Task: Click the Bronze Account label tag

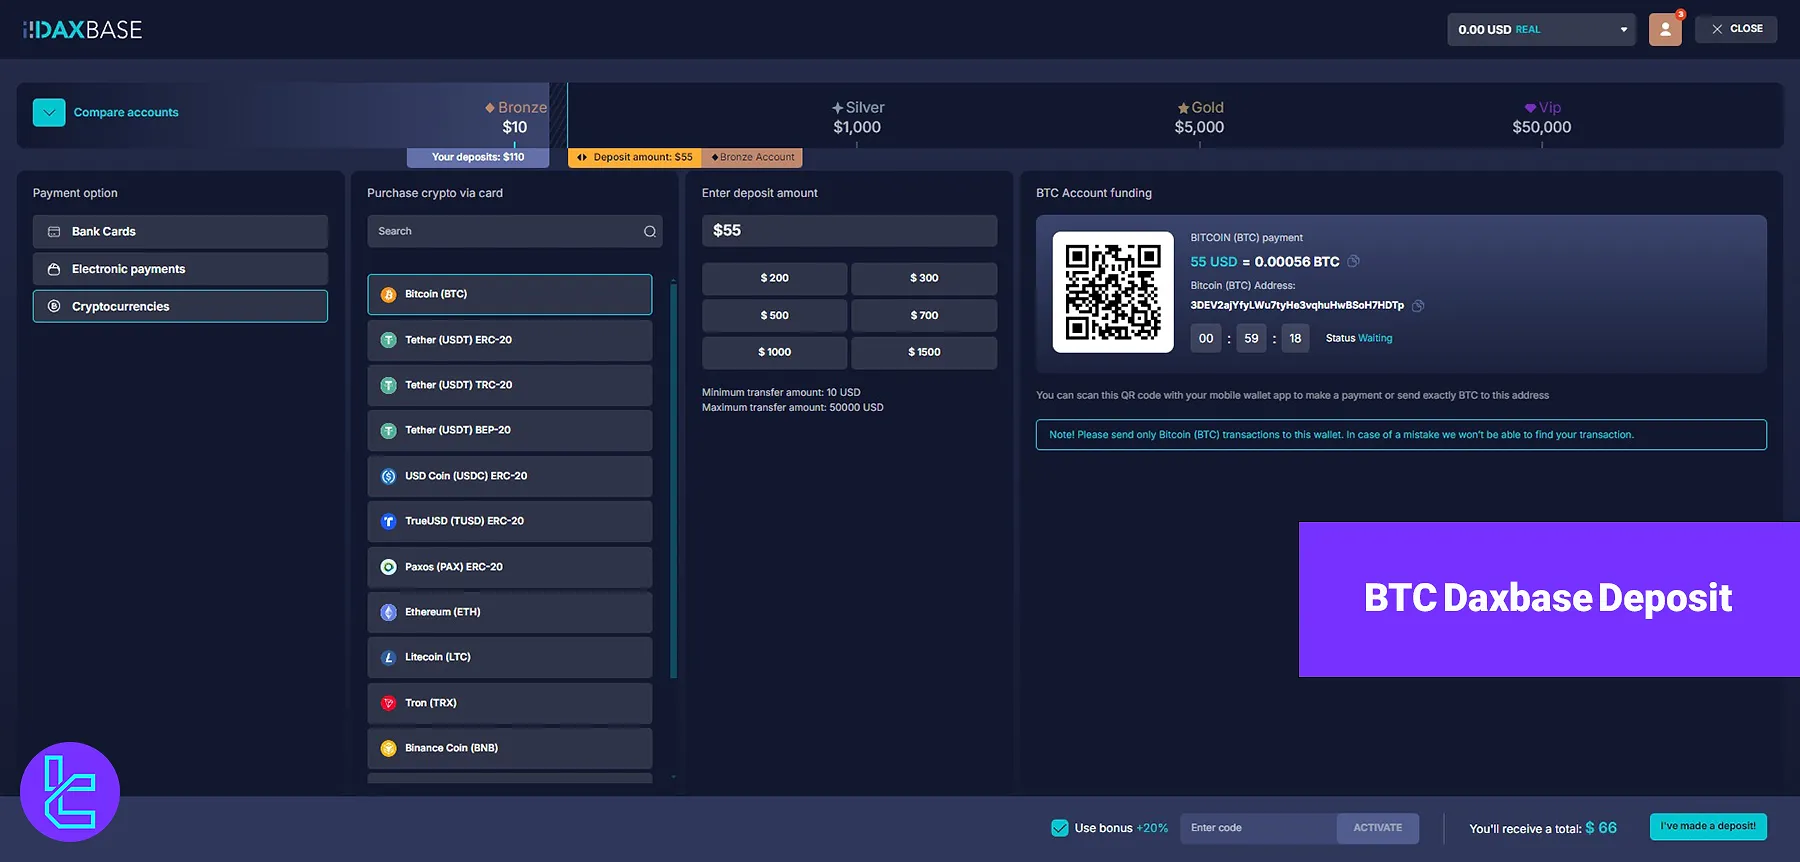Action: tap(753, 157)
